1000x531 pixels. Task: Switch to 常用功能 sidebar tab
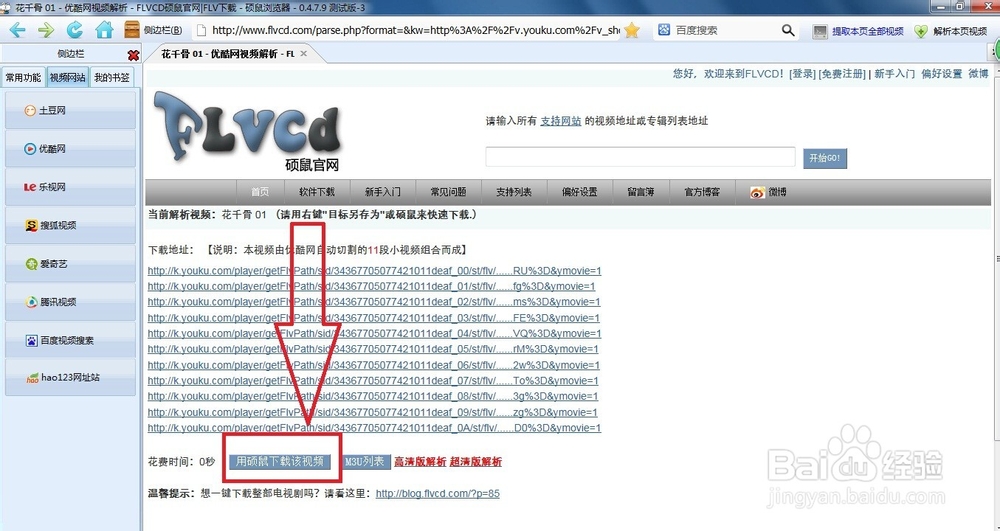pos(24,78)
